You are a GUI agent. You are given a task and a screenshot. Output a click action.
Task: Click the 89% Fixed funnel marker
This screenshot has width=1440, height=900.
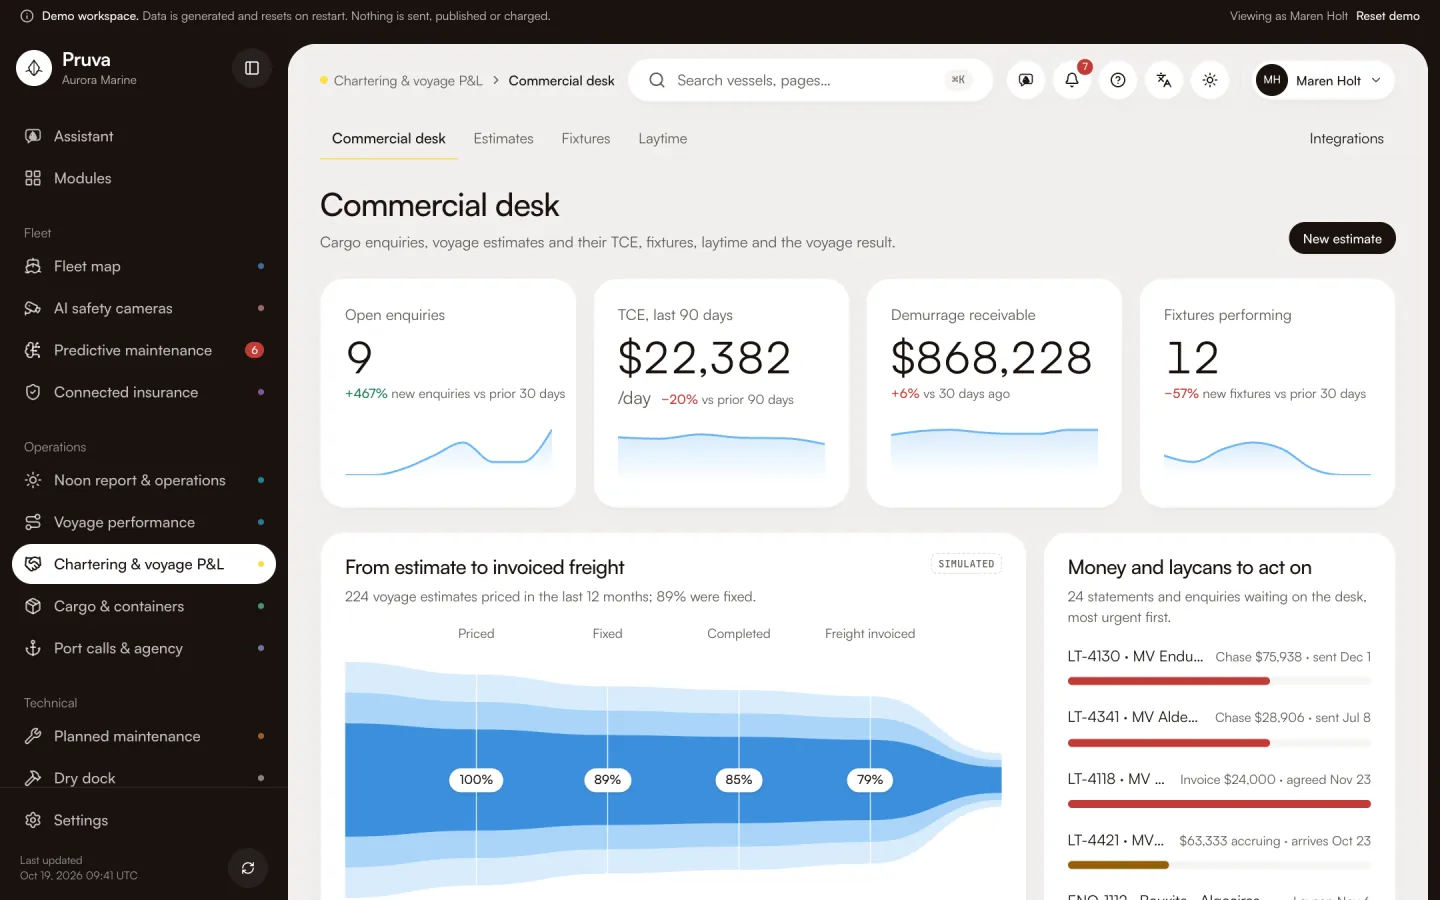(607, 780)
